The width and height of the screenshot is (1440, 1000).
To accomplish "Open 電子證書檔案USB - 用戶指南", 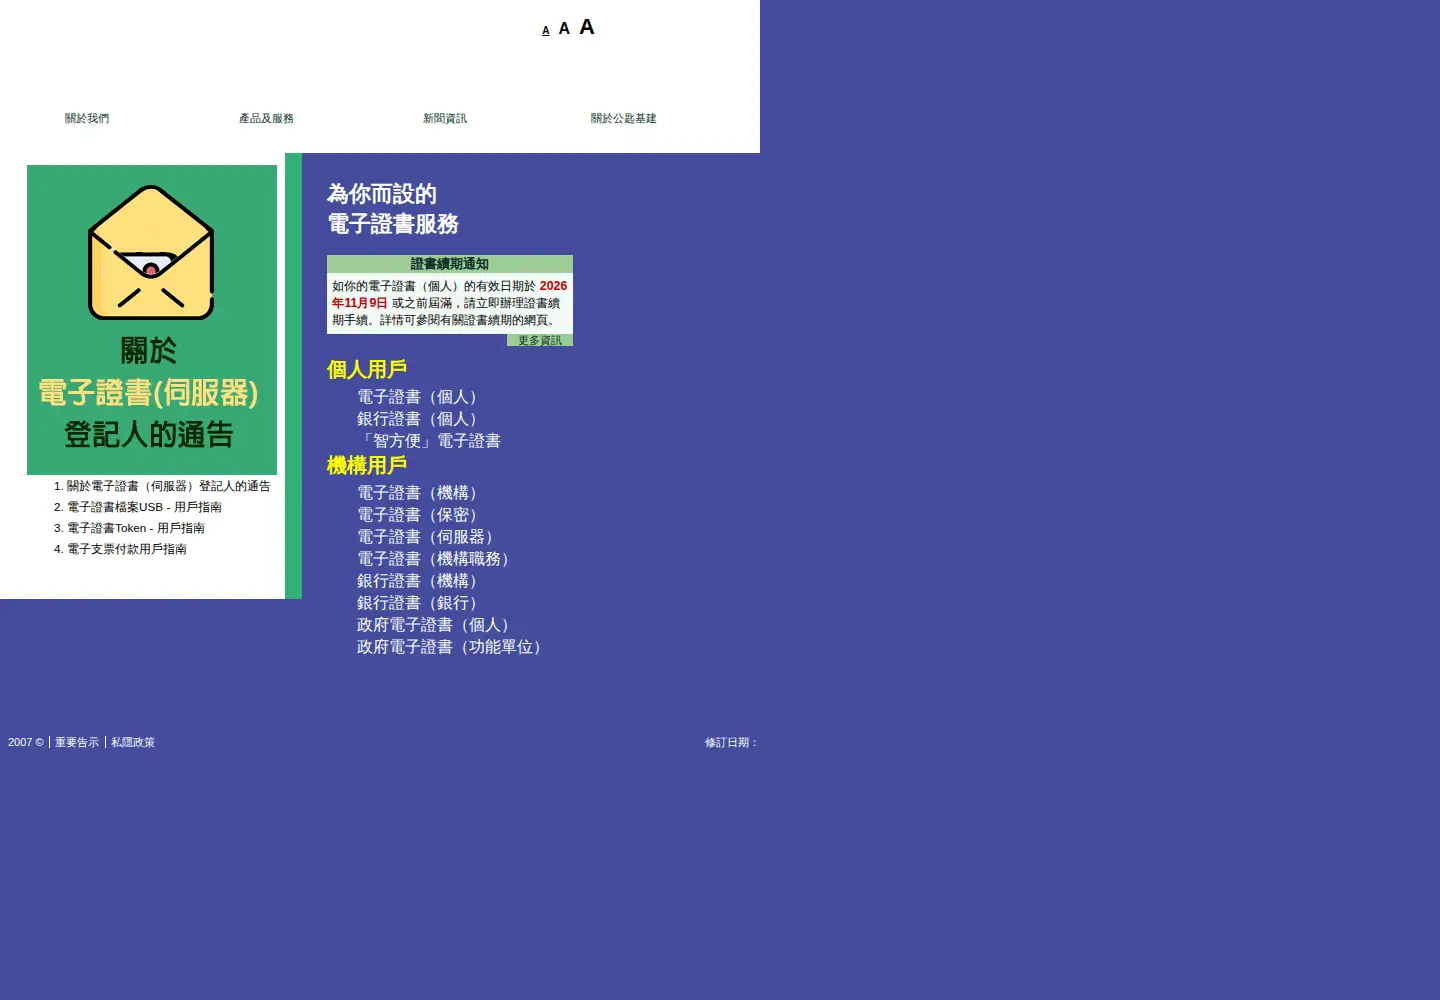I will point(144,507).
